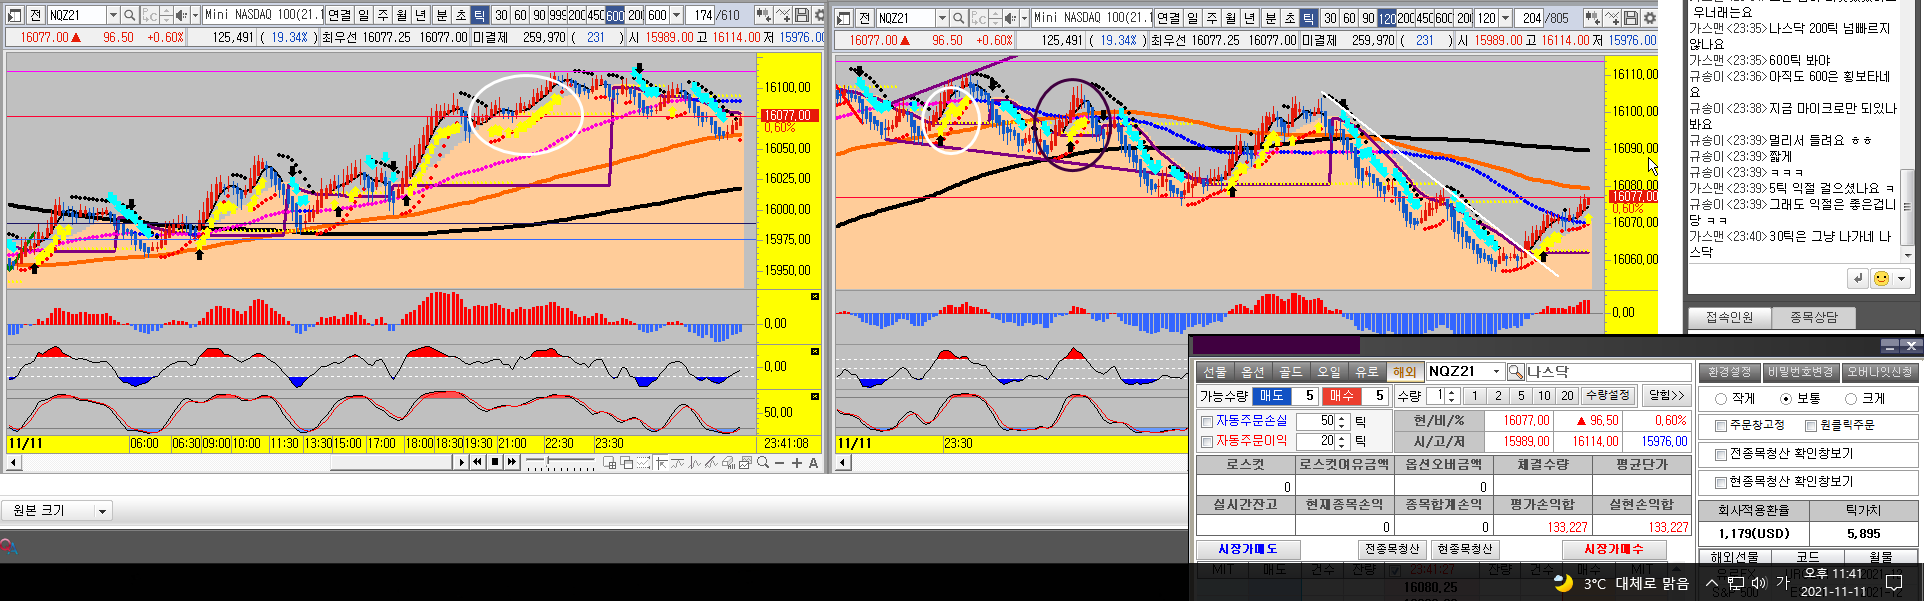Click the plus zoom-in icon below left chart
Screen dimensions: 1924x601
[x=797, y=463]
